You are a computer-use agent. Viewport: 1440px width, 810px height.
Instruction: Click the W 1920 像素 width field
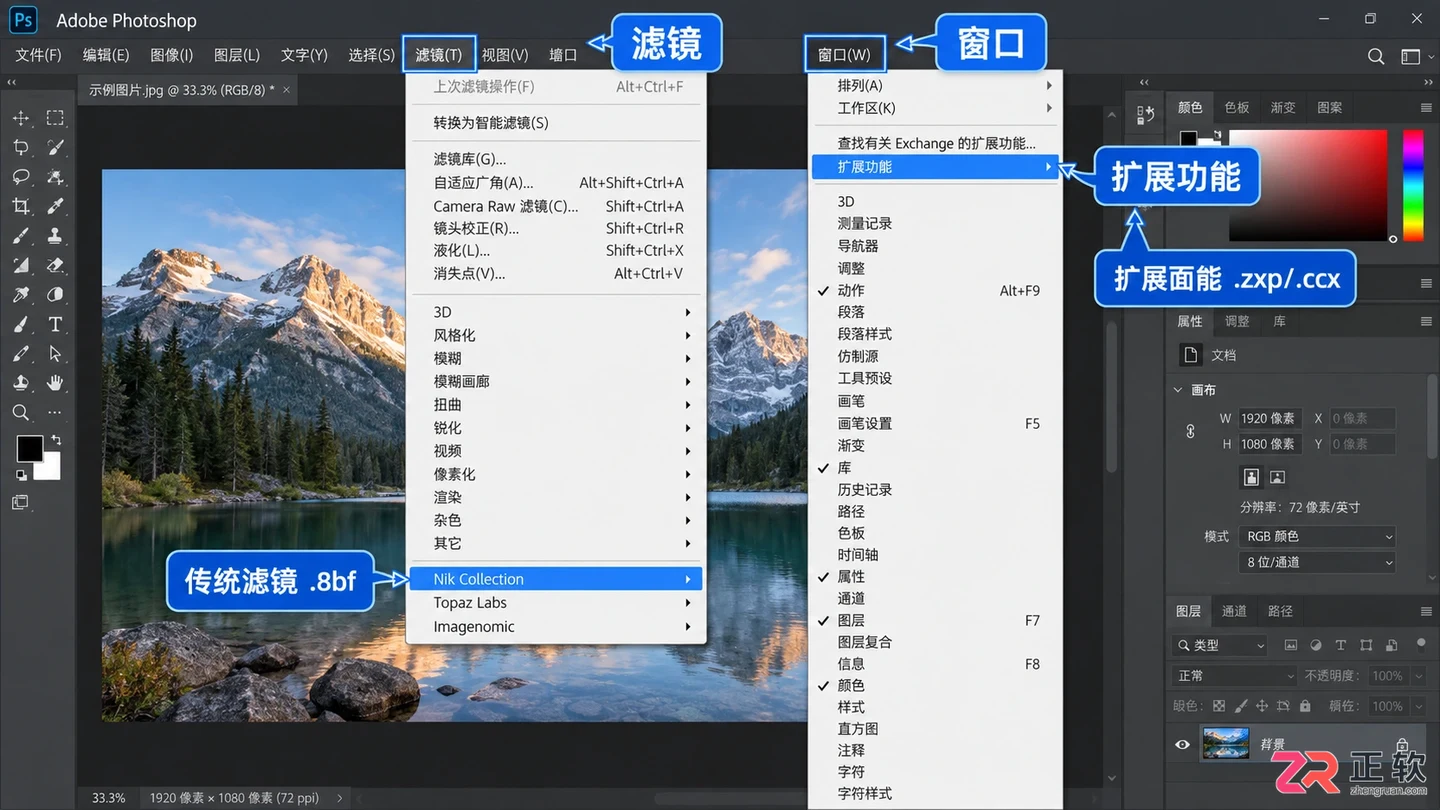point(1268,418)
